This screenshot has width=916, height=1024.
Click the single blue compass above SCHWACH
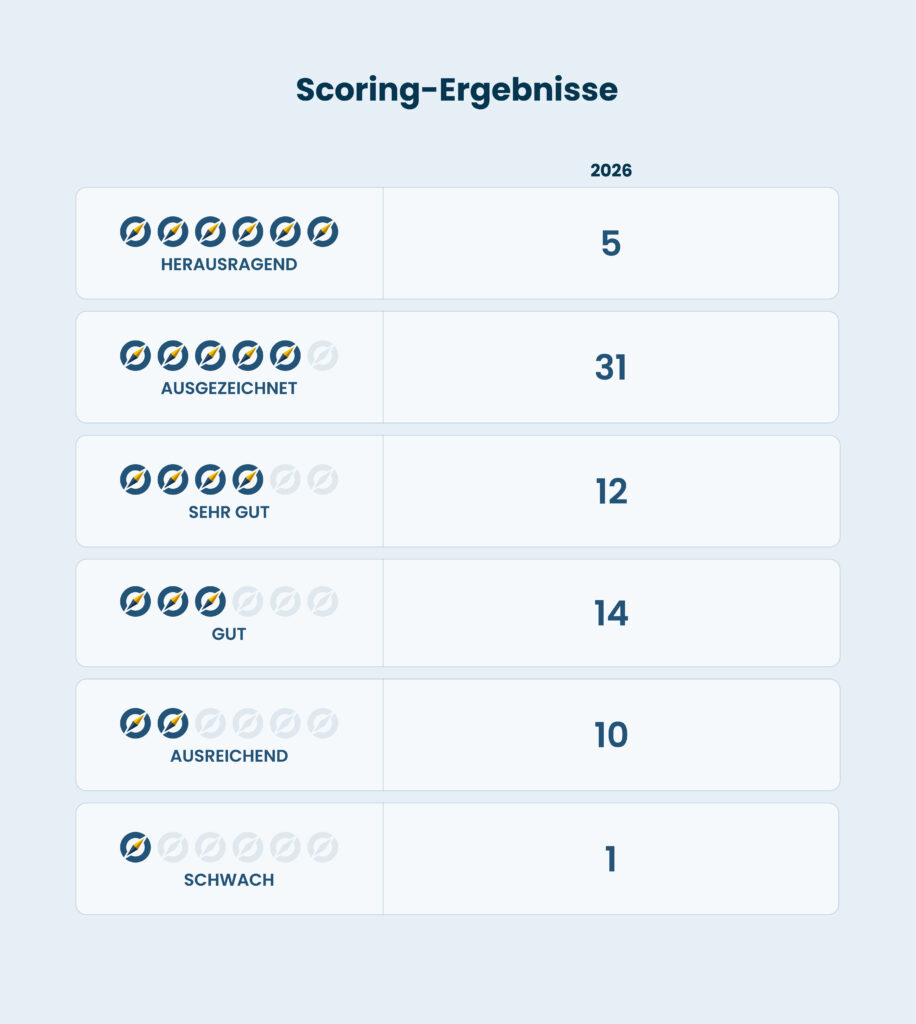coord(135,848)
